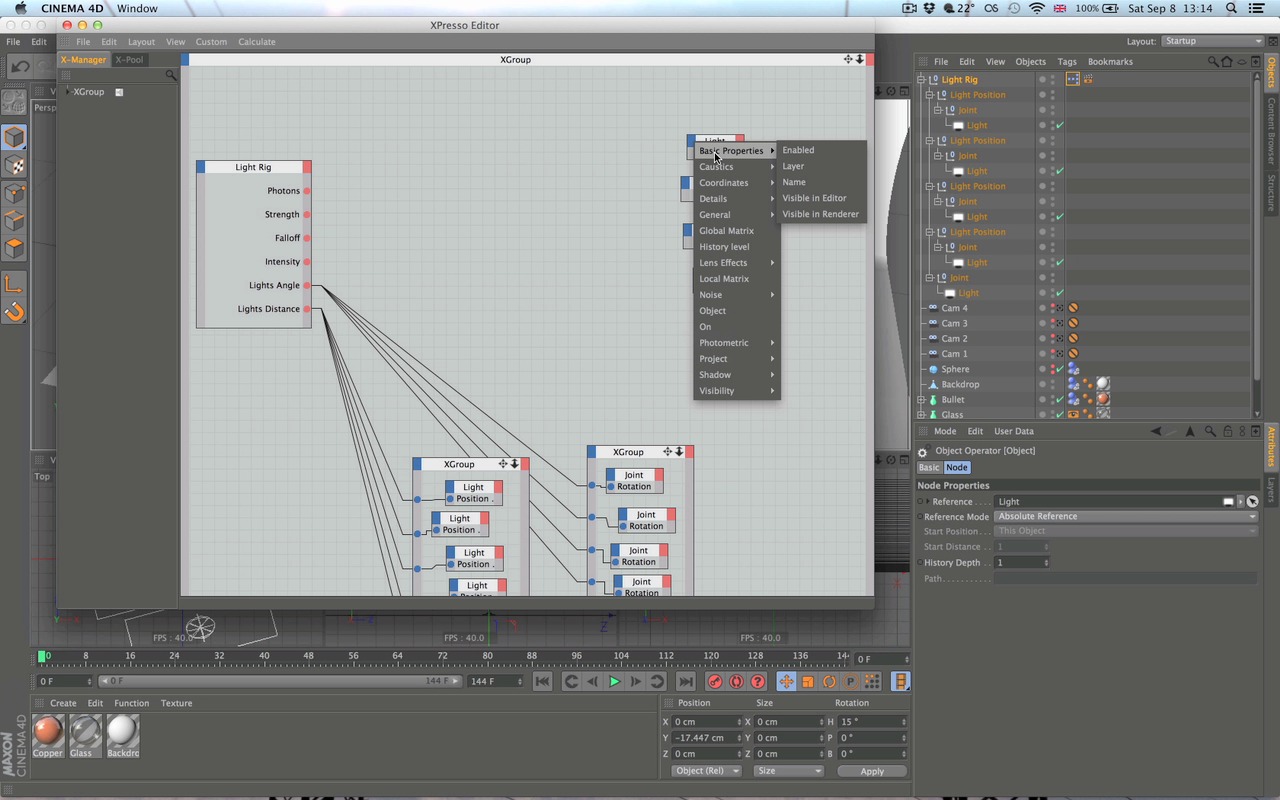Click the Attribute Manager up arrow
Viewport: 1280px width, 800px height.
1190,431
